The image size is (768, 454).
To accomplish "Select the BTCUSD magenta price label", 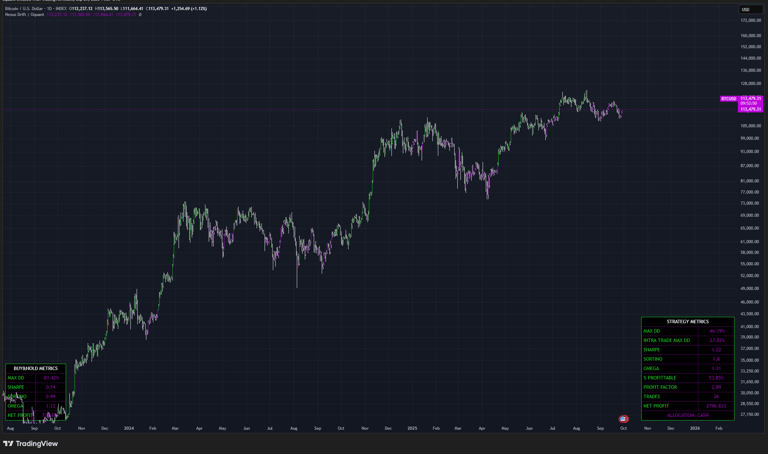I will tap(728, 98).
